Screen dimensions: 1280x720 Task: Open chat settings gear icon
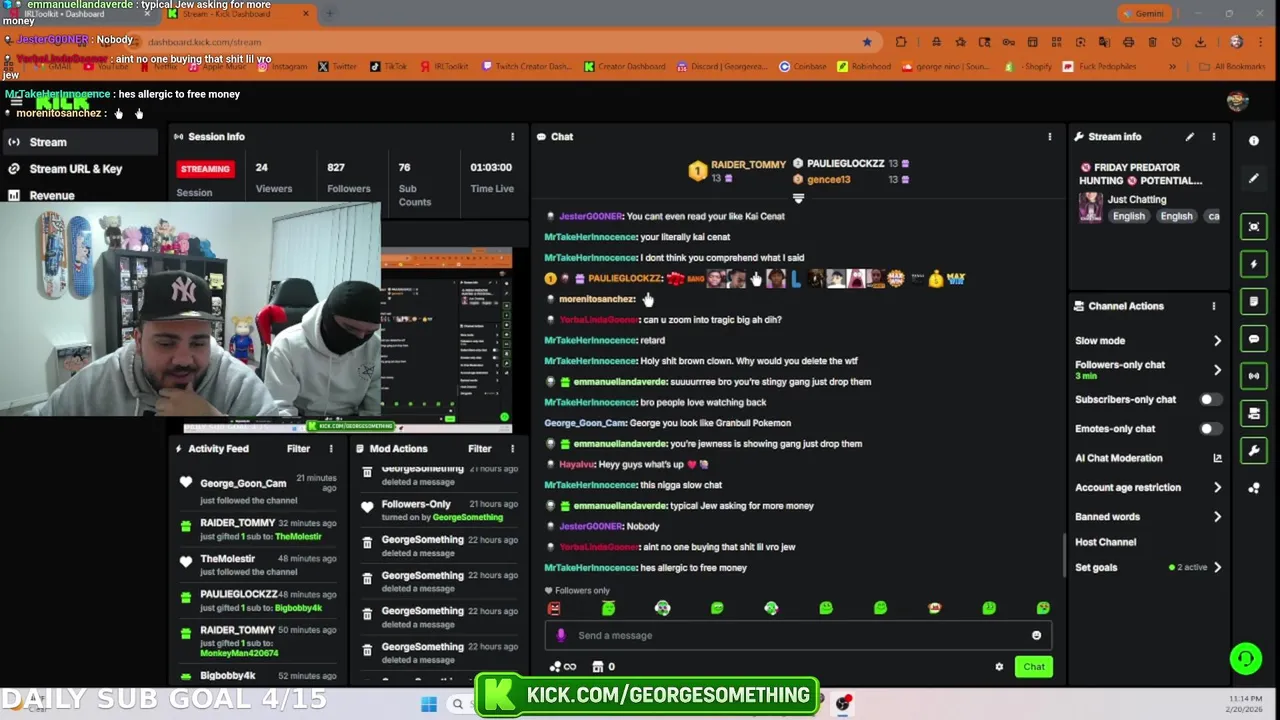999,667
